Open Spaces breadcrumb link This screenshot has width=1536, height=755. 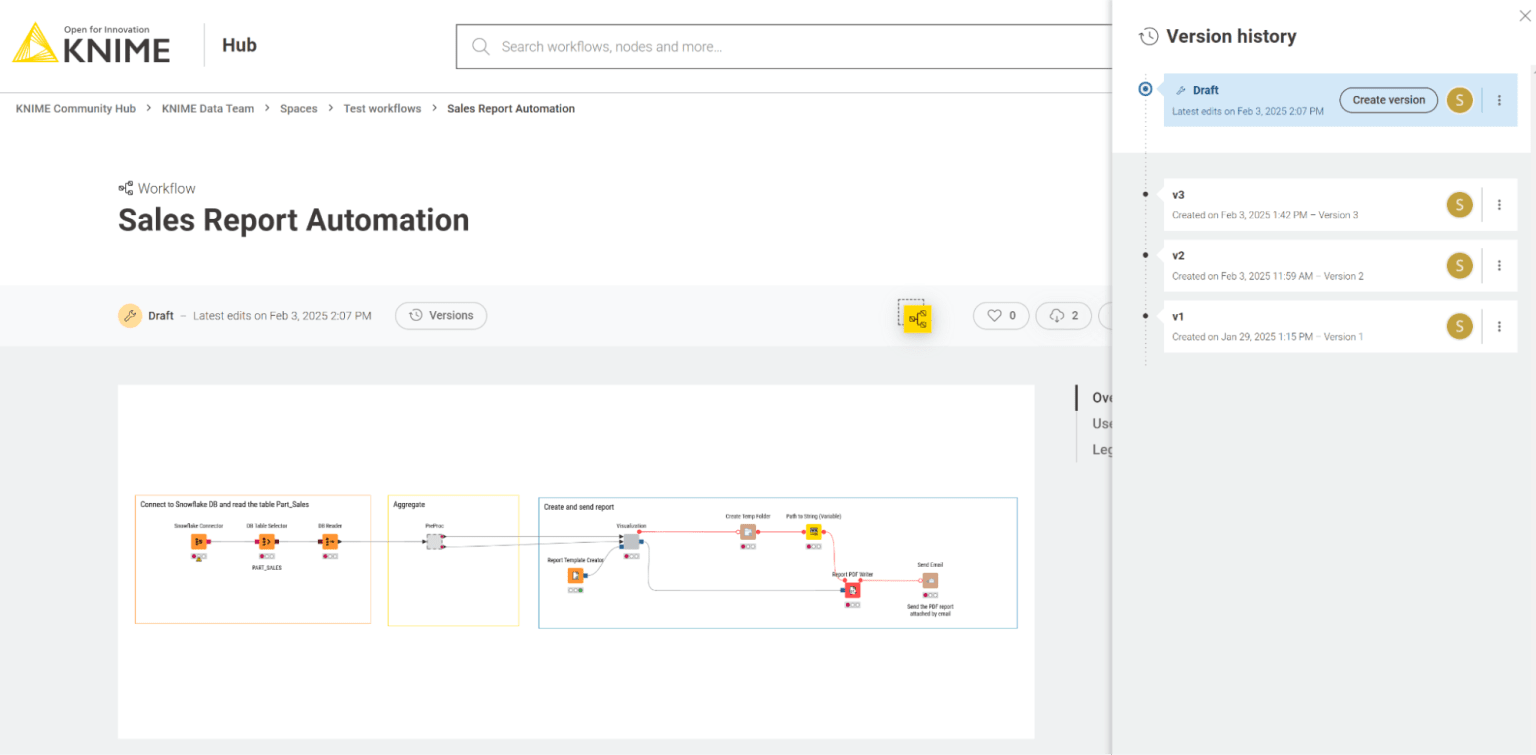[299, 108]
